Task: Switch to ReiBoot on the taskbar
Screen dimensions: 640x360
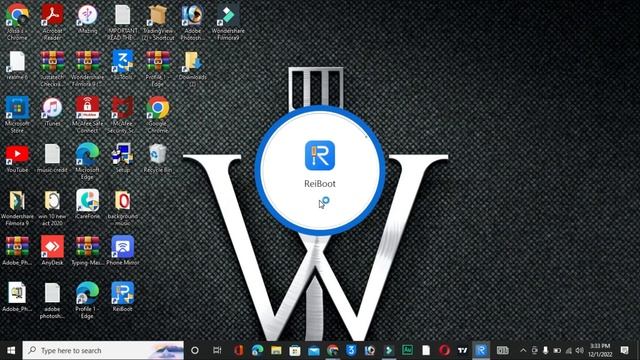Action: 481,350
